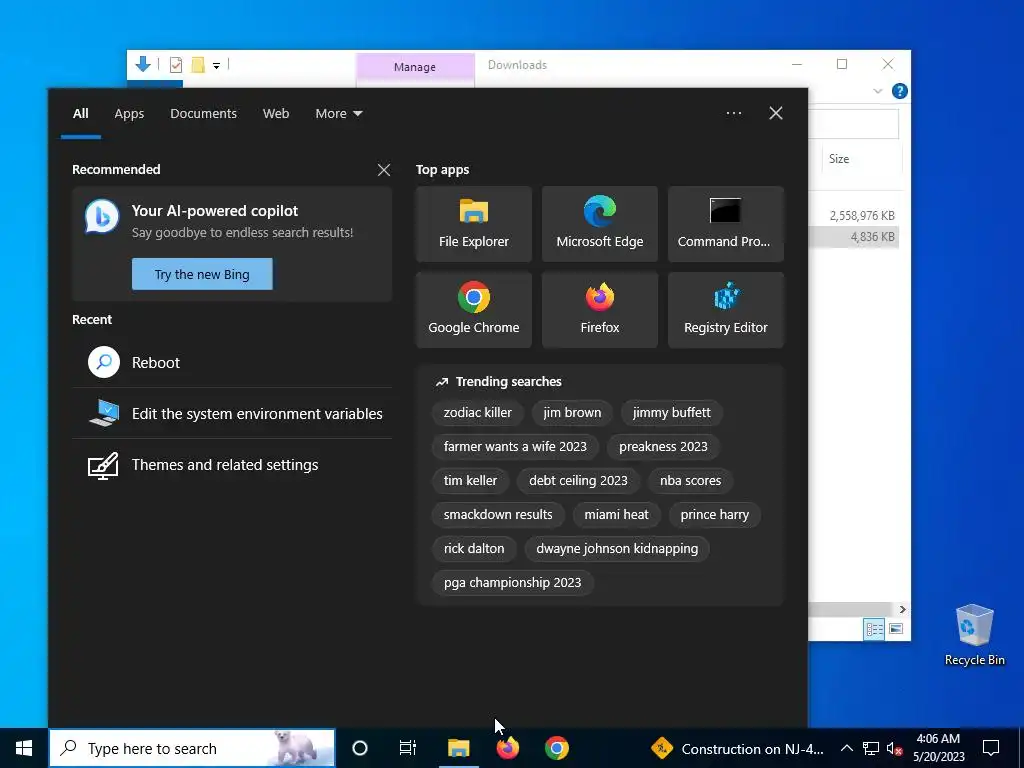This screenshot has height=768, width=1024.
Task: Click the Windows Start button
Action: (x=24, y=748)
